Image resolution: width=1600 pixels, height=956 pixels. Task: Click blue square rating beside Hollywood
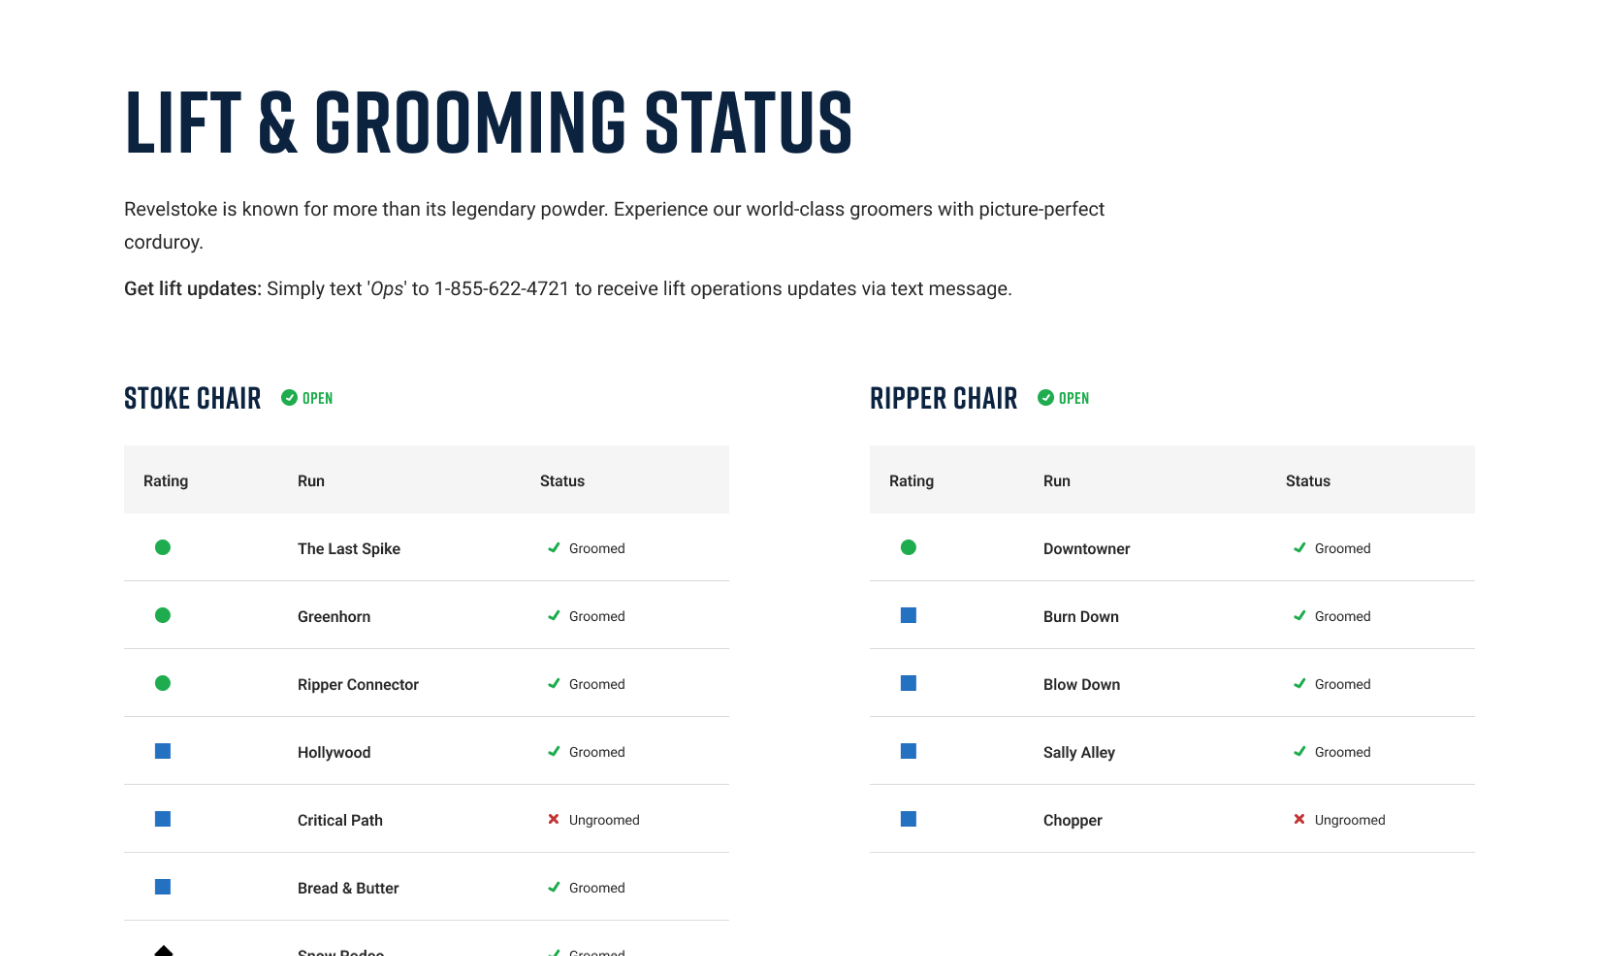point(163,751)
